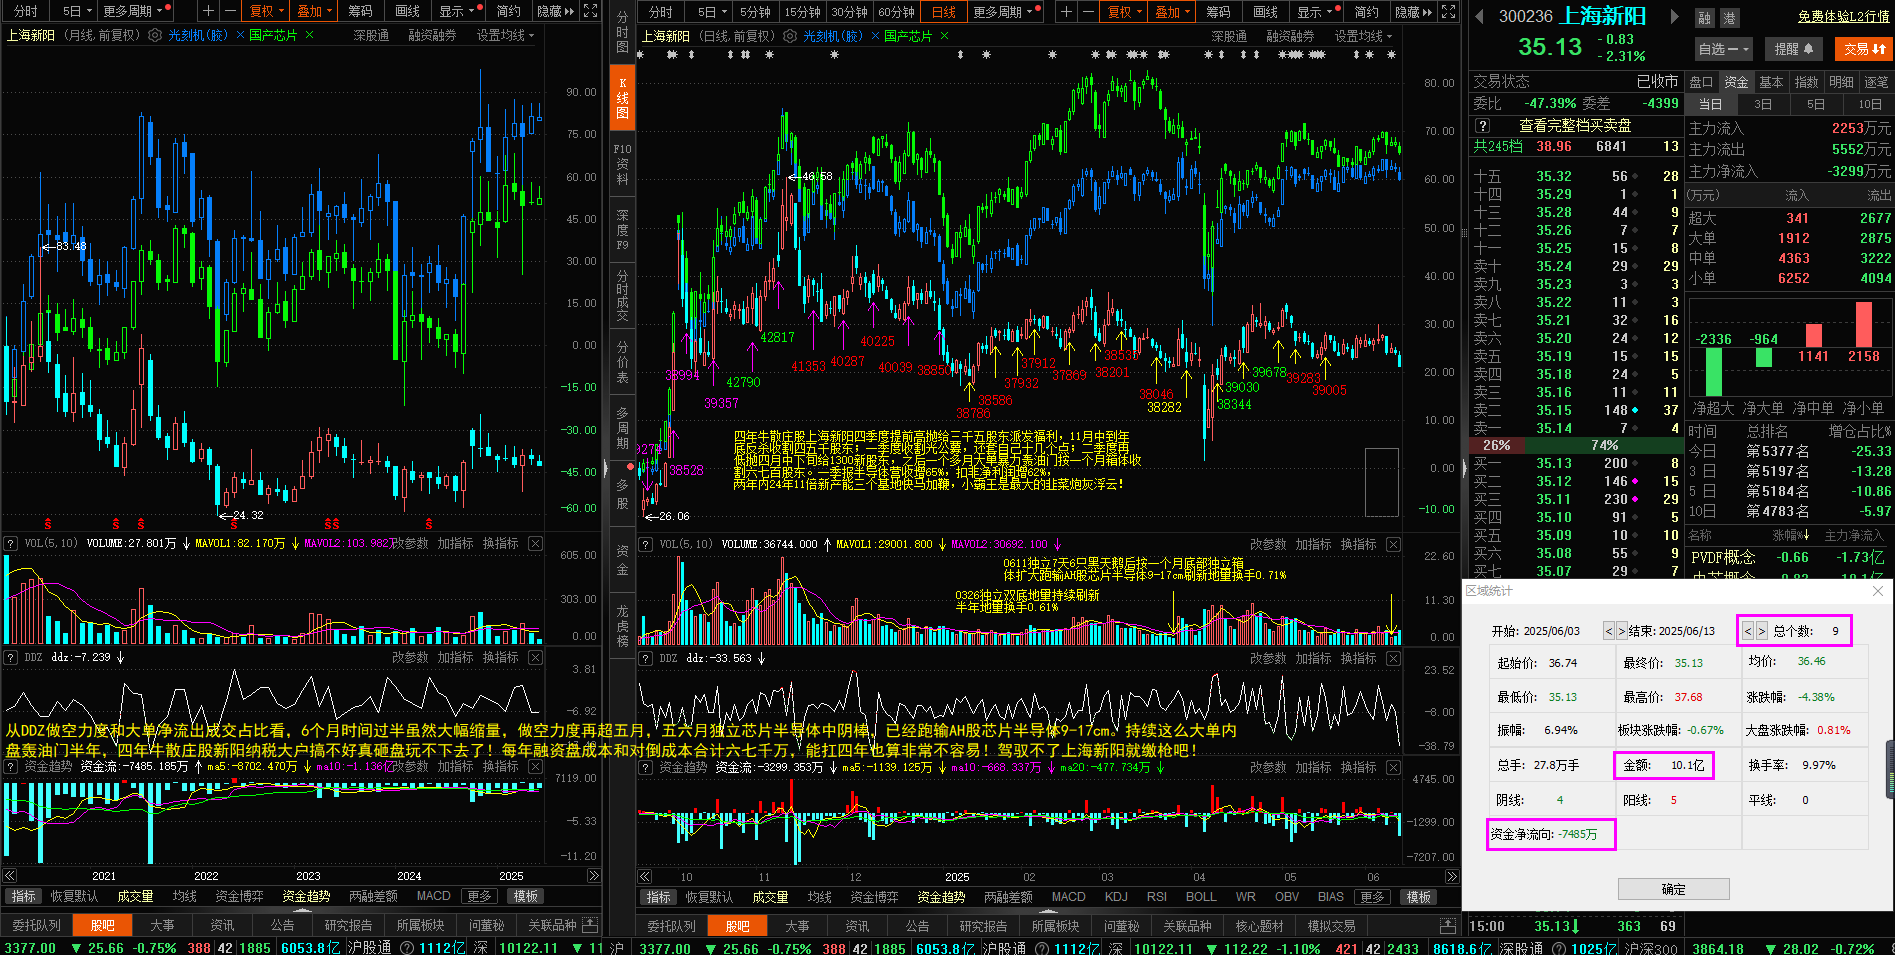Select 3日 period in fund flow panel
This screenshot has height=955, width=1895.
(x=1763, y=104)
